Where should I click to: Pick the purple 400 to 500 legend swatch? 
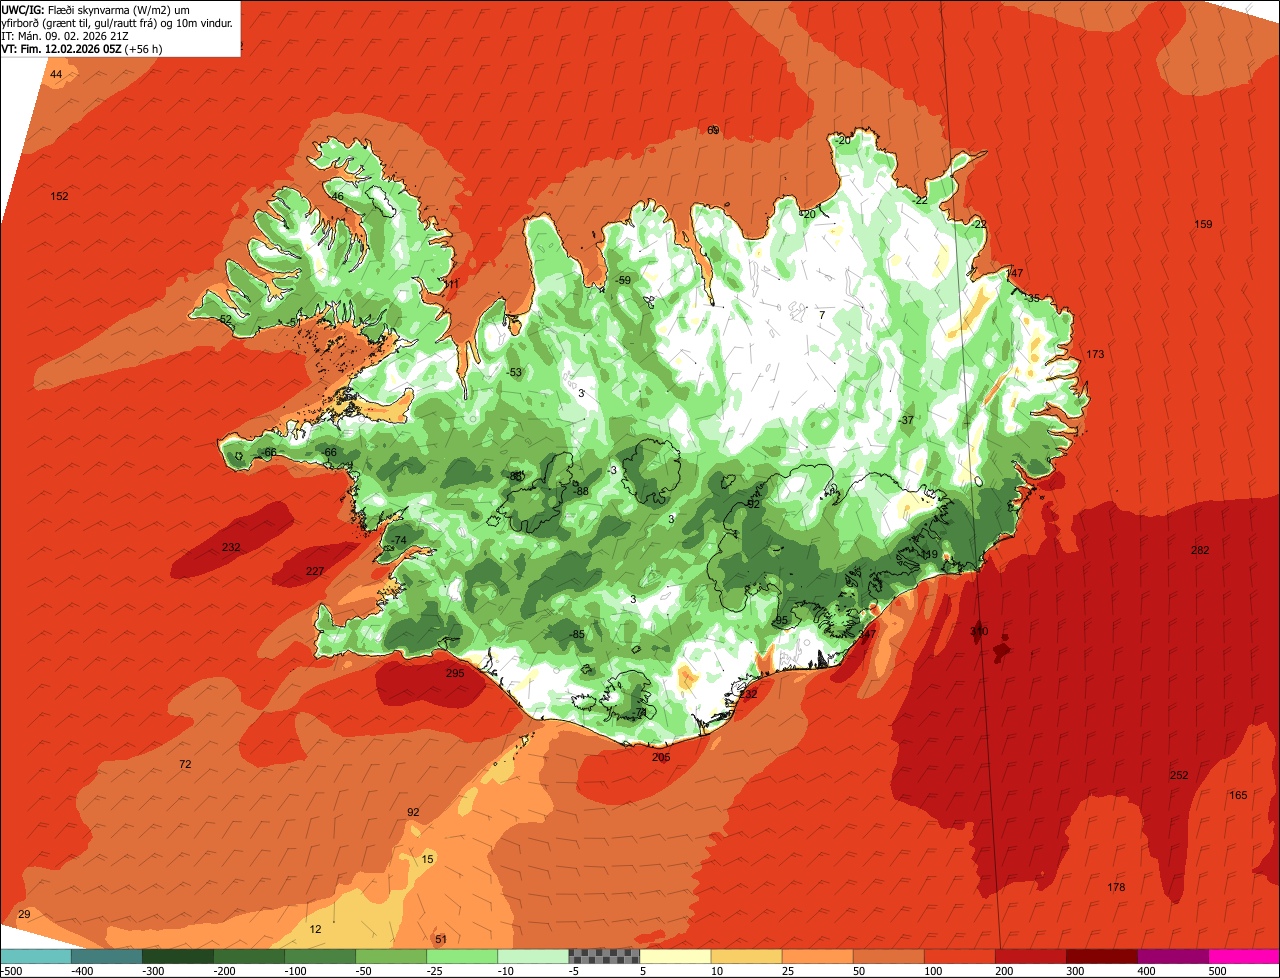click(x=1172, y=957)
